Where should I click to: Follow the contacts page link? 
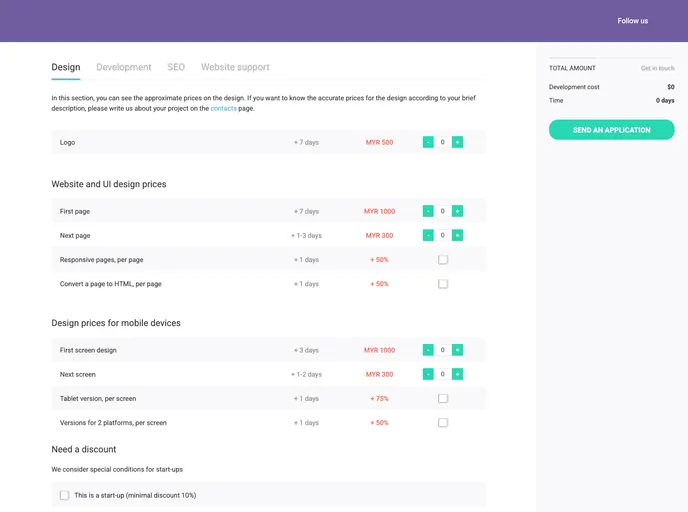click(x=223, y=108)
